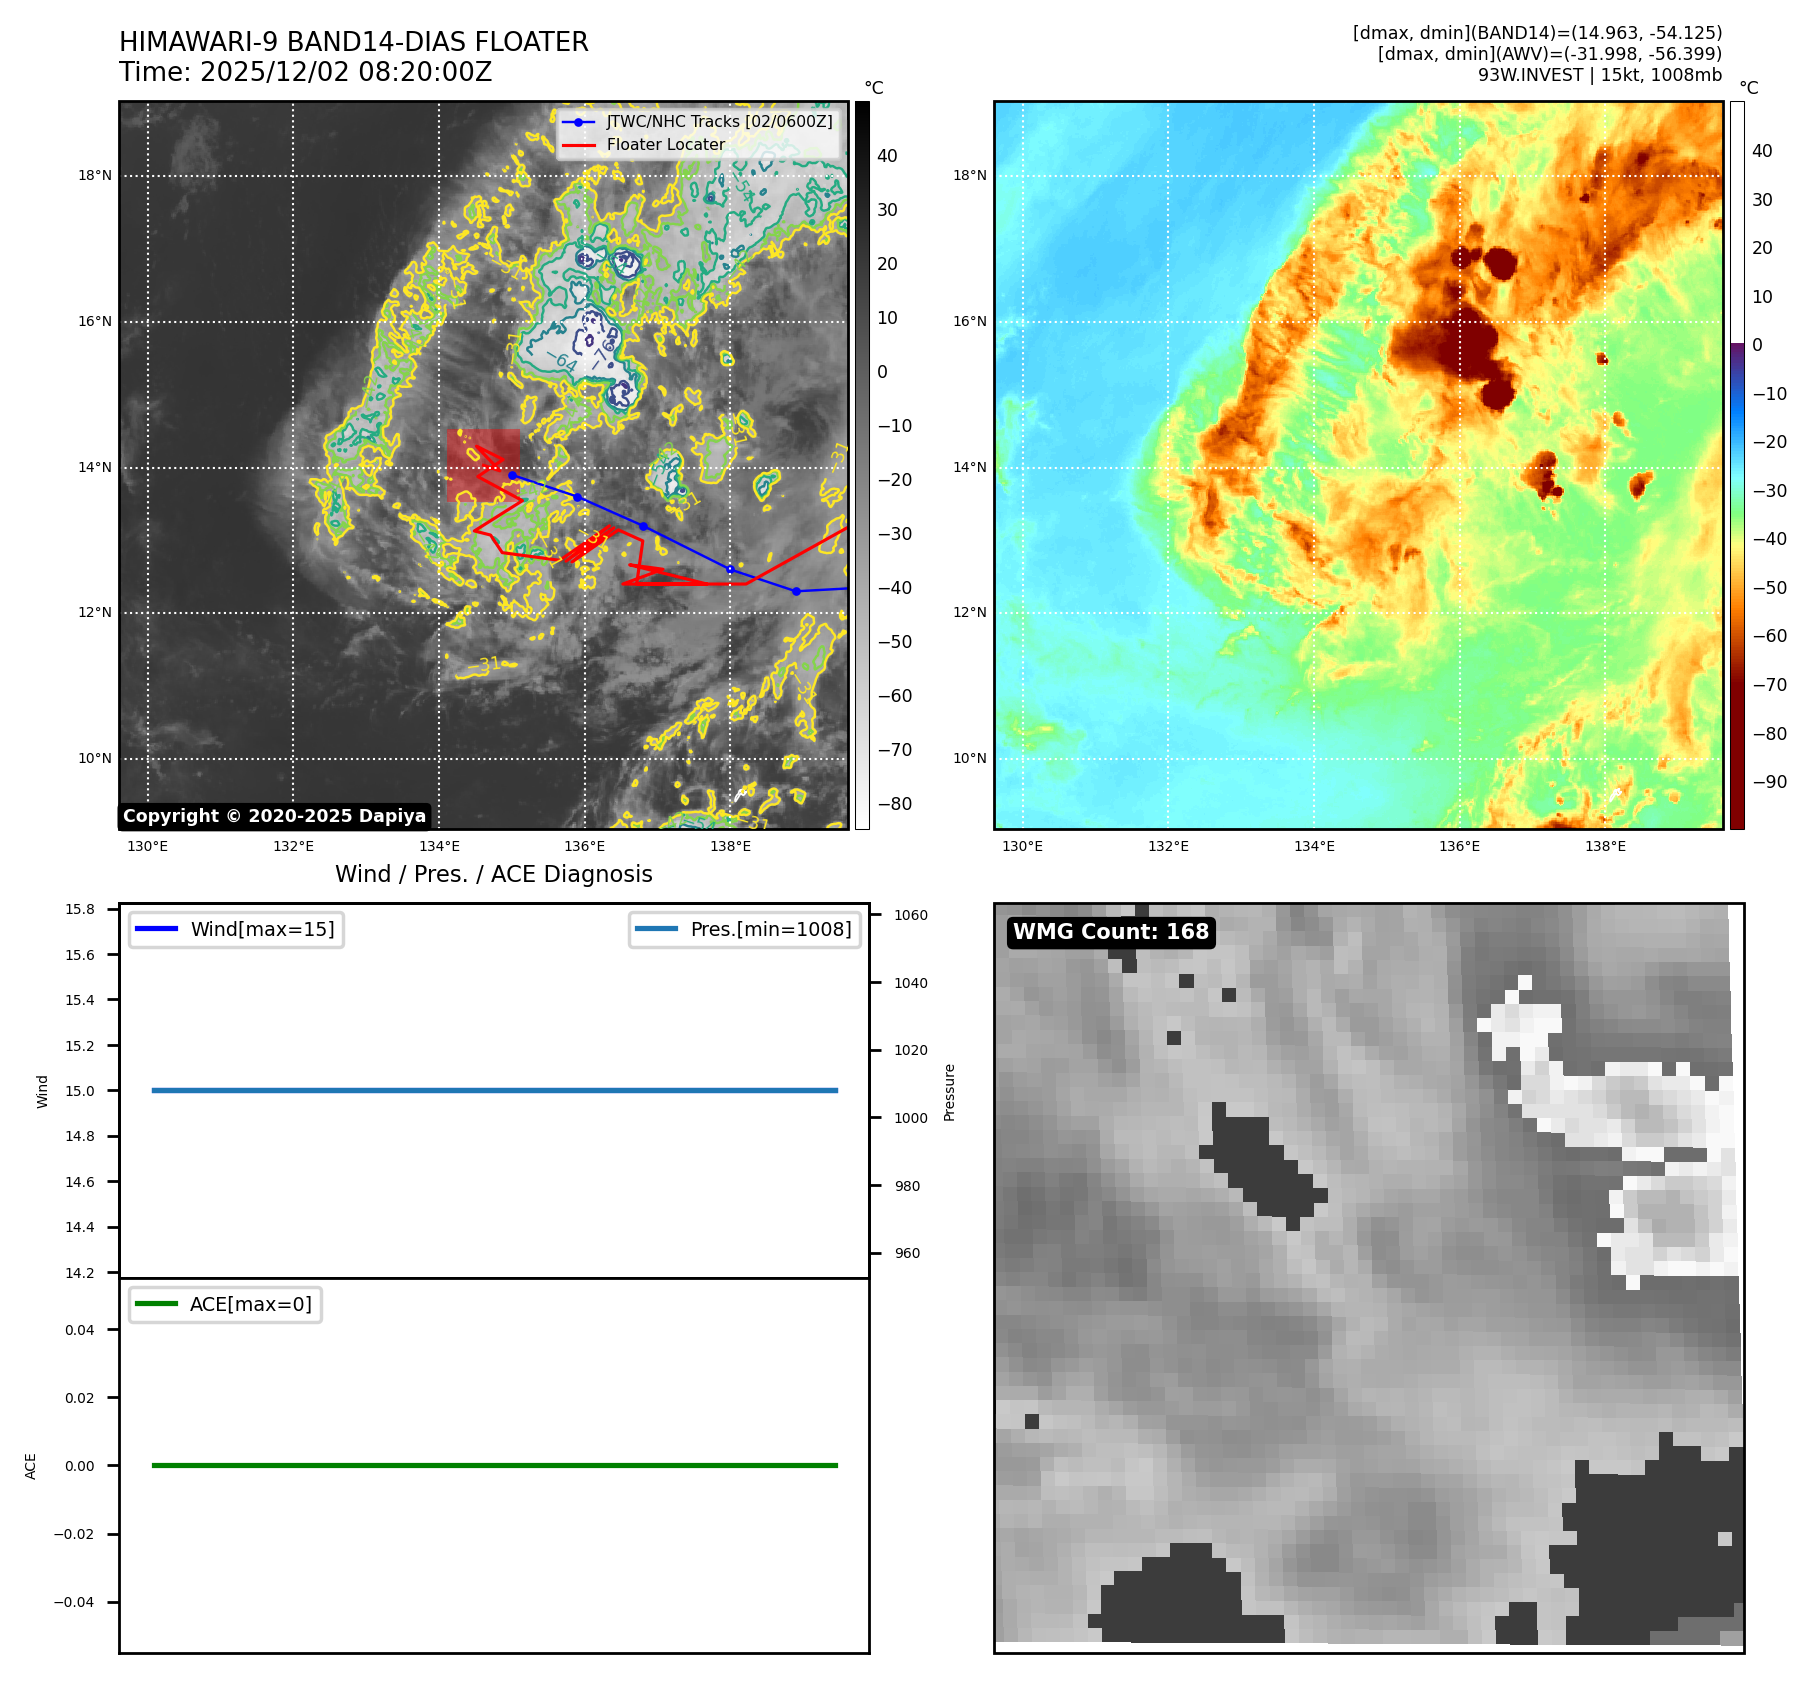Click the rainbow temperature colorbar of the right map
This screenshot has width=1813, height=1690.
pos(1737,465)
